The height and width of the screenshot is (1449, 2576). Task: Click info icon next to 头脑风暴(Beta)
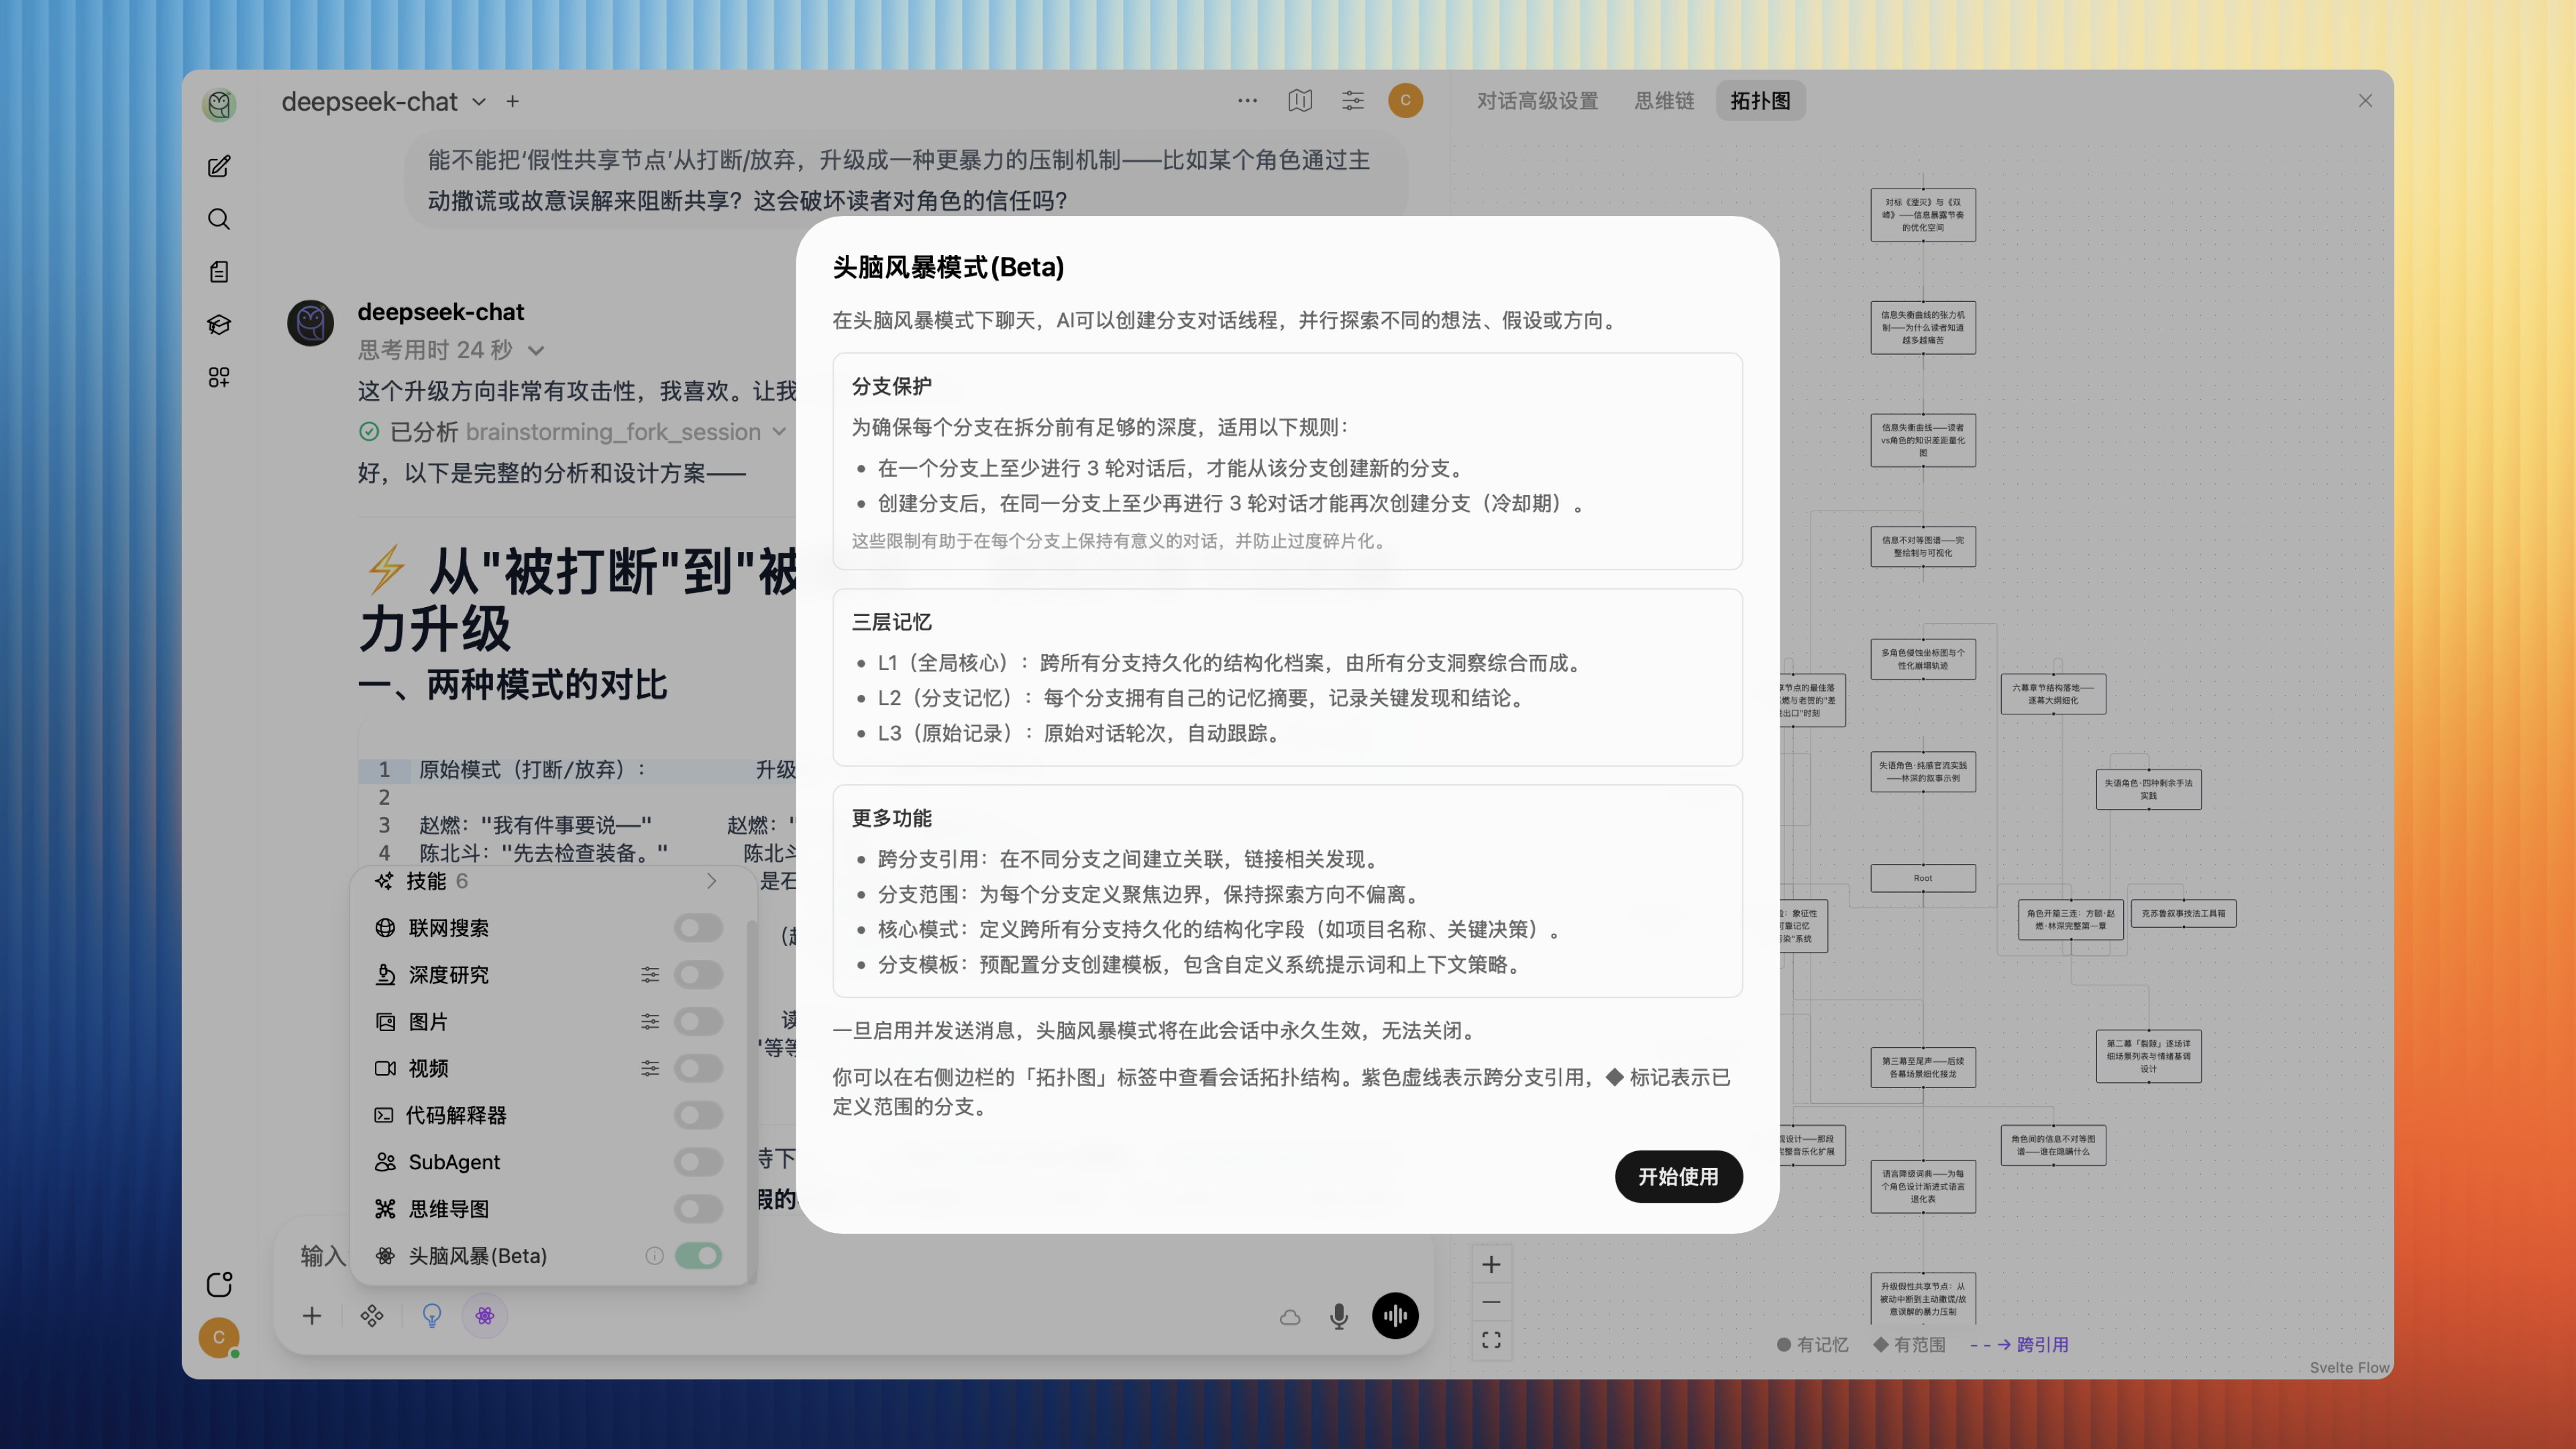(654, 1256)
